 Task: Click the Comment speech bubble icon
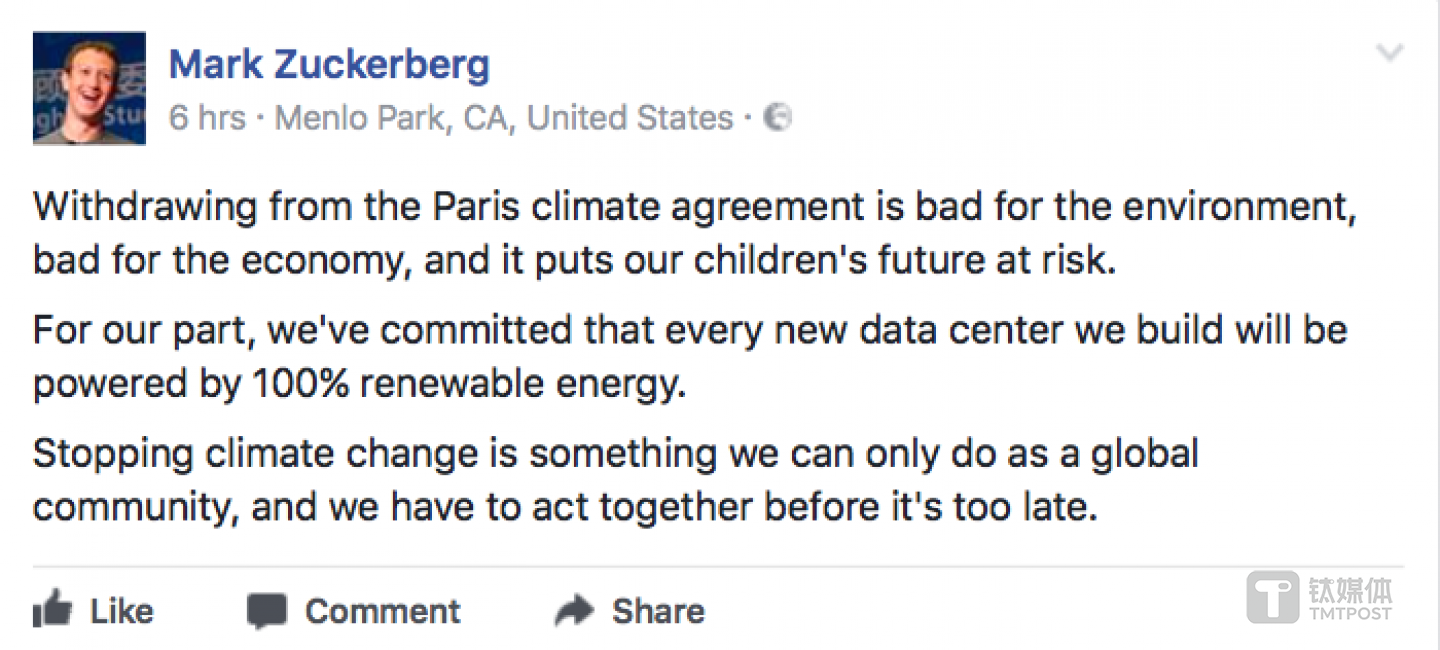pos(267,611)
